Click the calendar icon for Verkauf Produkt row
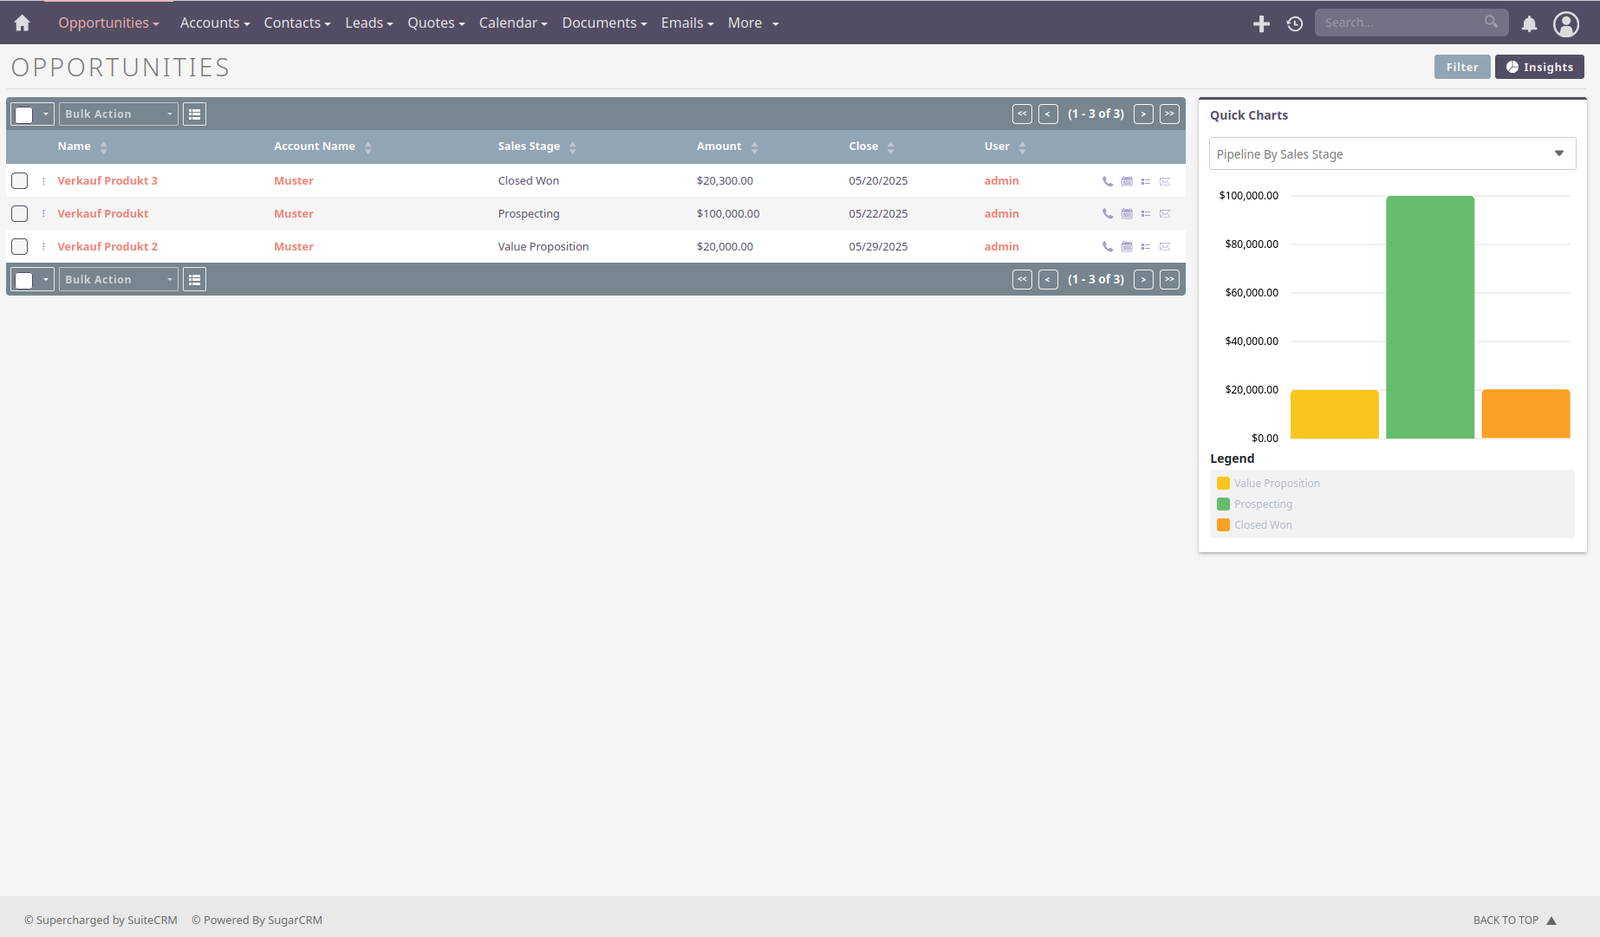 pos(1126,214)
